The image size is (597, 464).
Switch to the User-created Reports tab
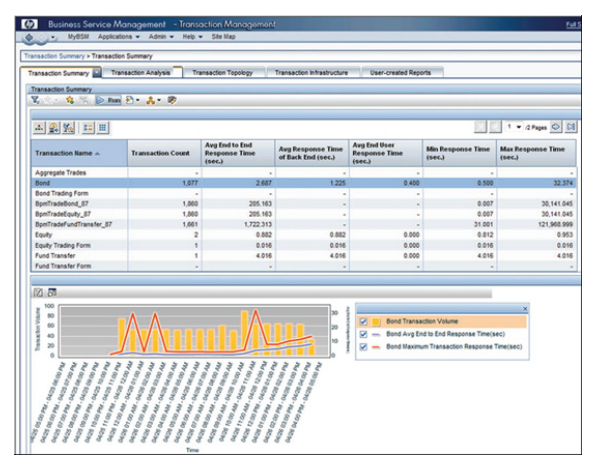click(x=400, y=73)
